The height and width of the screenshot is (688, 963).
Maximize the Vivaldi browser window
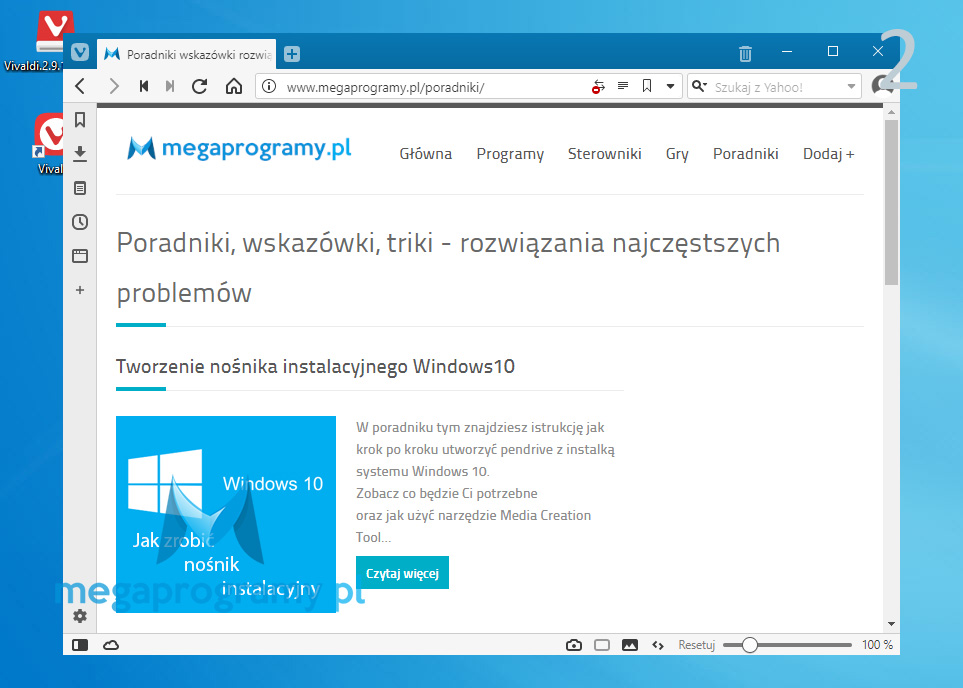tap(833, 52)
